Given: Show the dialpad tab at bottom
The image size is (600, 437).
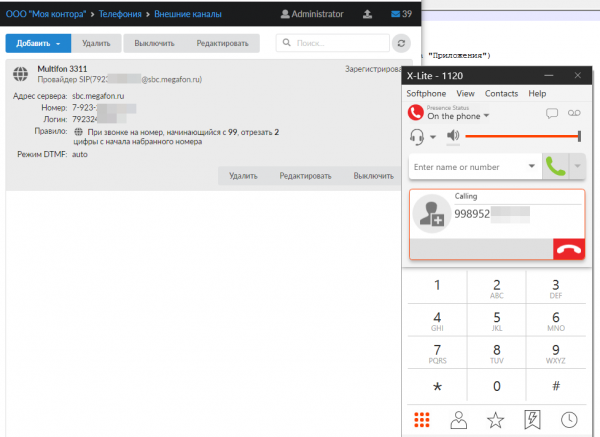Looking at the screenshot, I should click(x=423, y=420).
